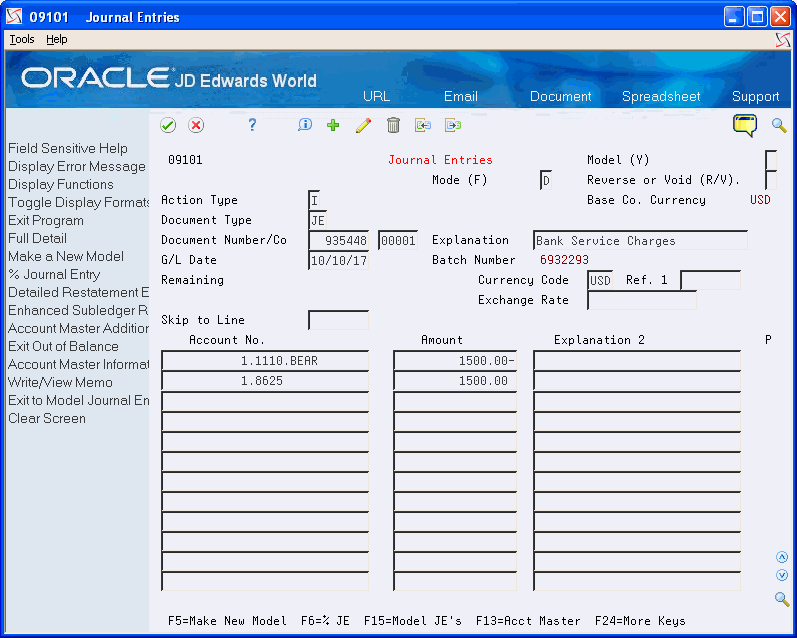Screen dimensions: 797x638
Task: Click the next record arrow icon
Action: (452, 125)
